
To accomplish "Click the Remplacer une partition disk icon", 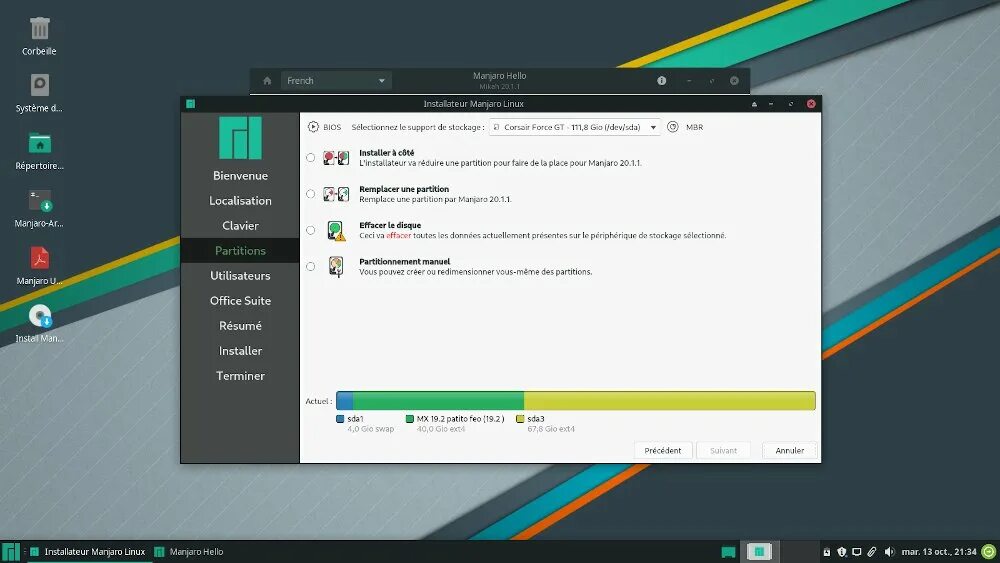I will 336,194.
